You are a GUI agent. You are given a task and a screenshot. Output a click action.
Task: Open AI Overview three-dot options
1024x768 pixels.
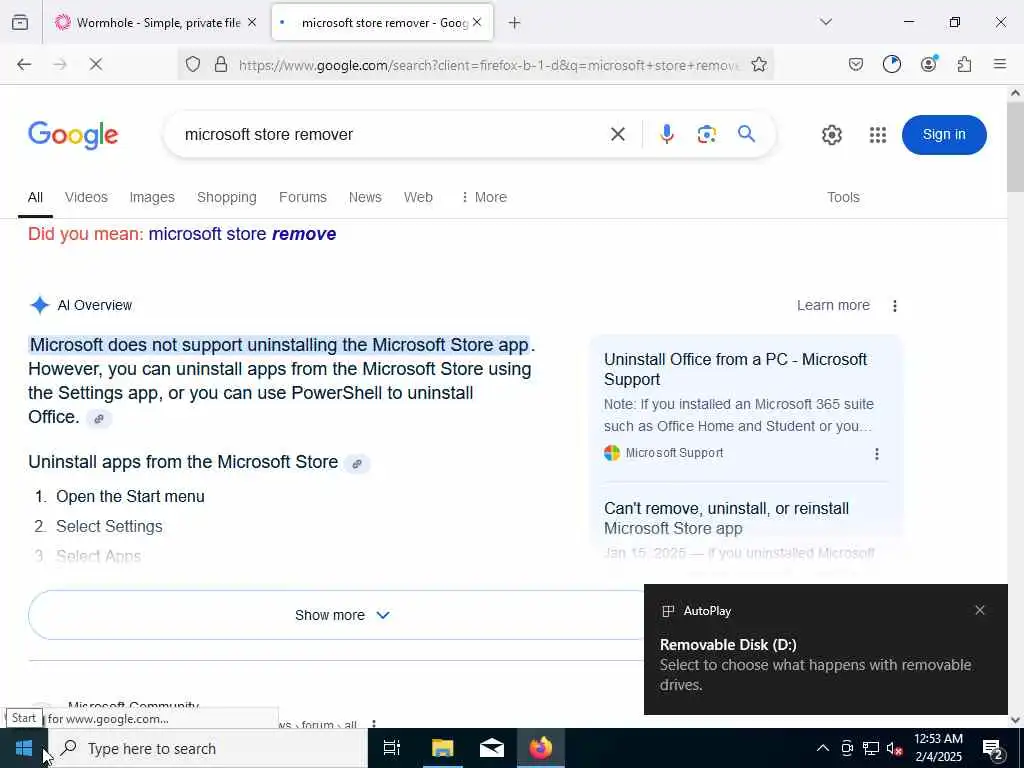click(895, 305)
